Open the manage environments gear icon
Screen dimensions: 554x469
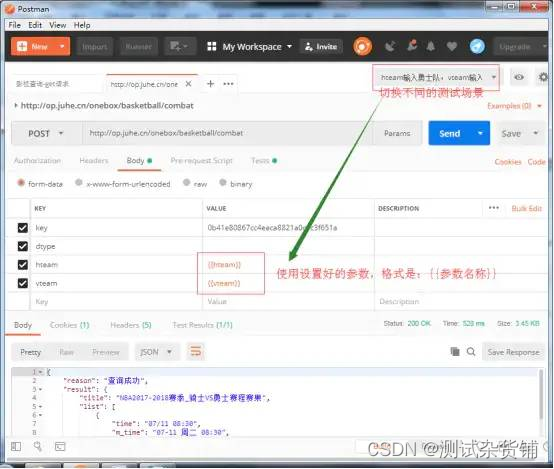pos(543,77)
